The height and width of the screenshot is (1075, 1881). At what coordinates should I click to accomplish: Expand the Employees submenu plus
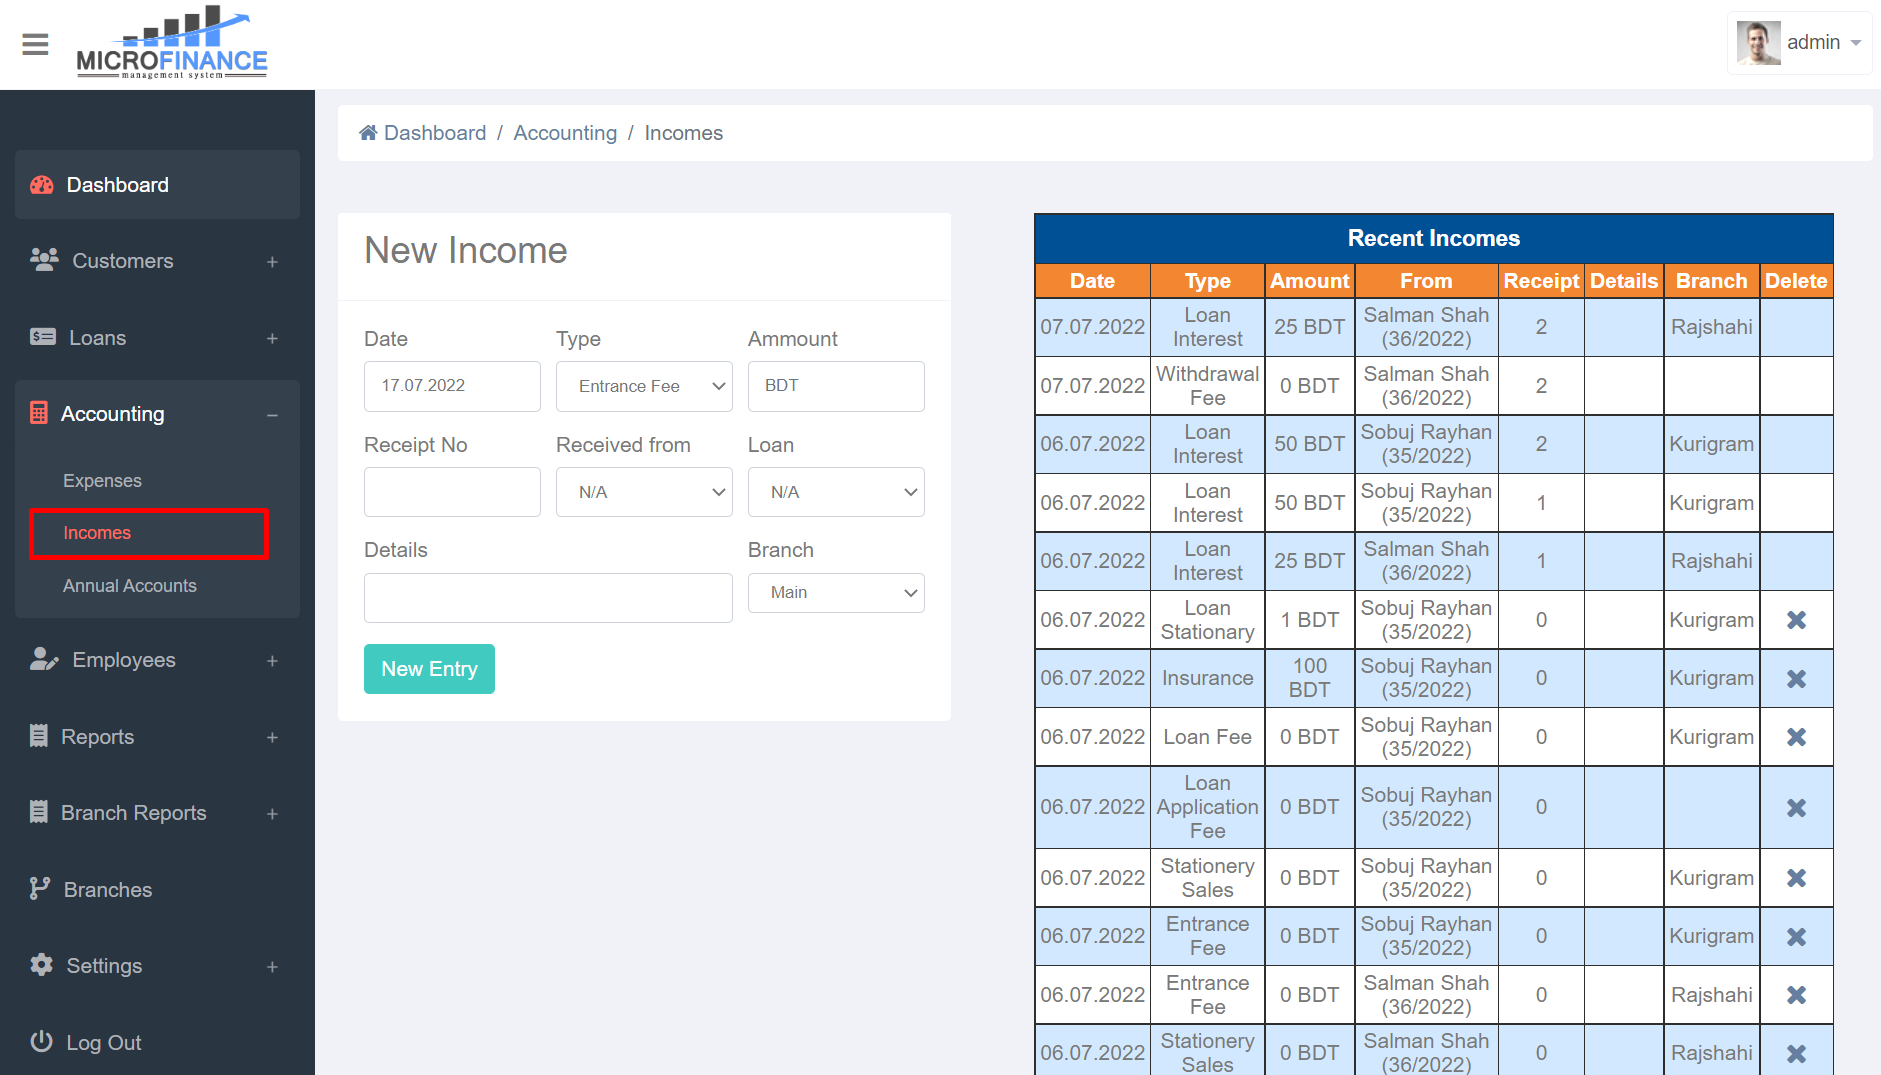coord(272,661)
